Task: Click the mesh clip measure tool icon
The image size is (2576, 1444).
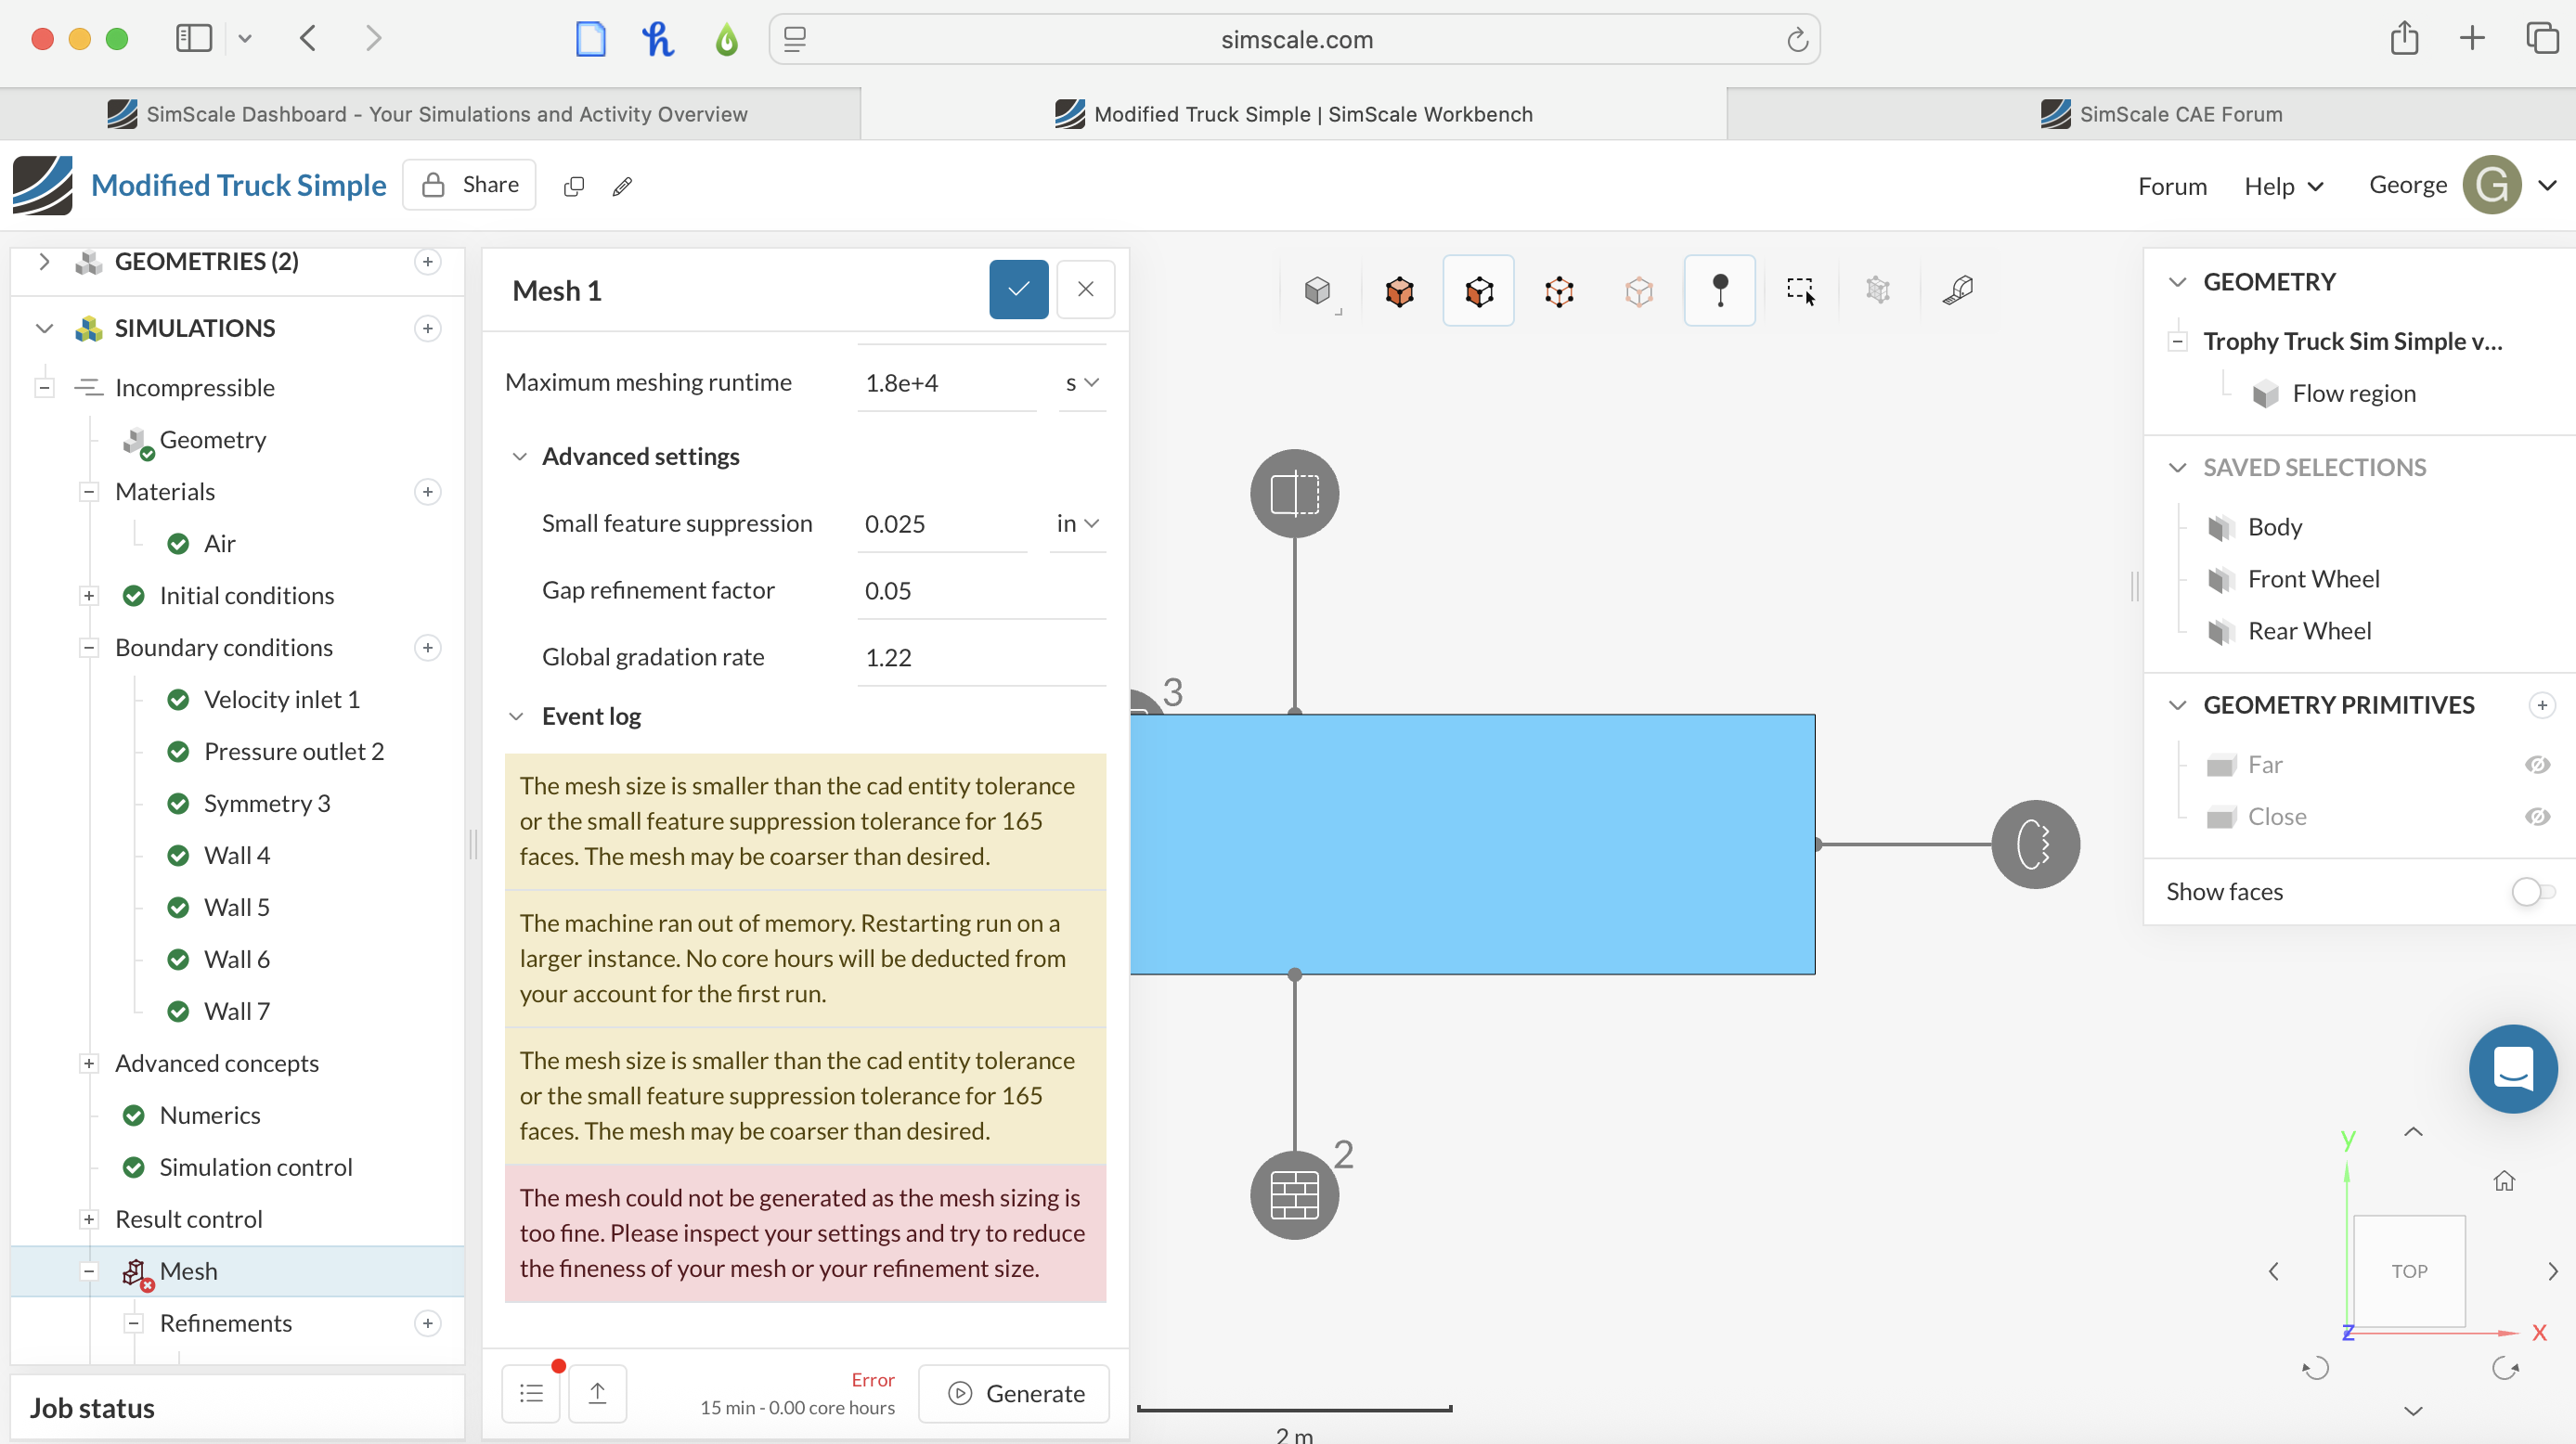Action: 1957,290
